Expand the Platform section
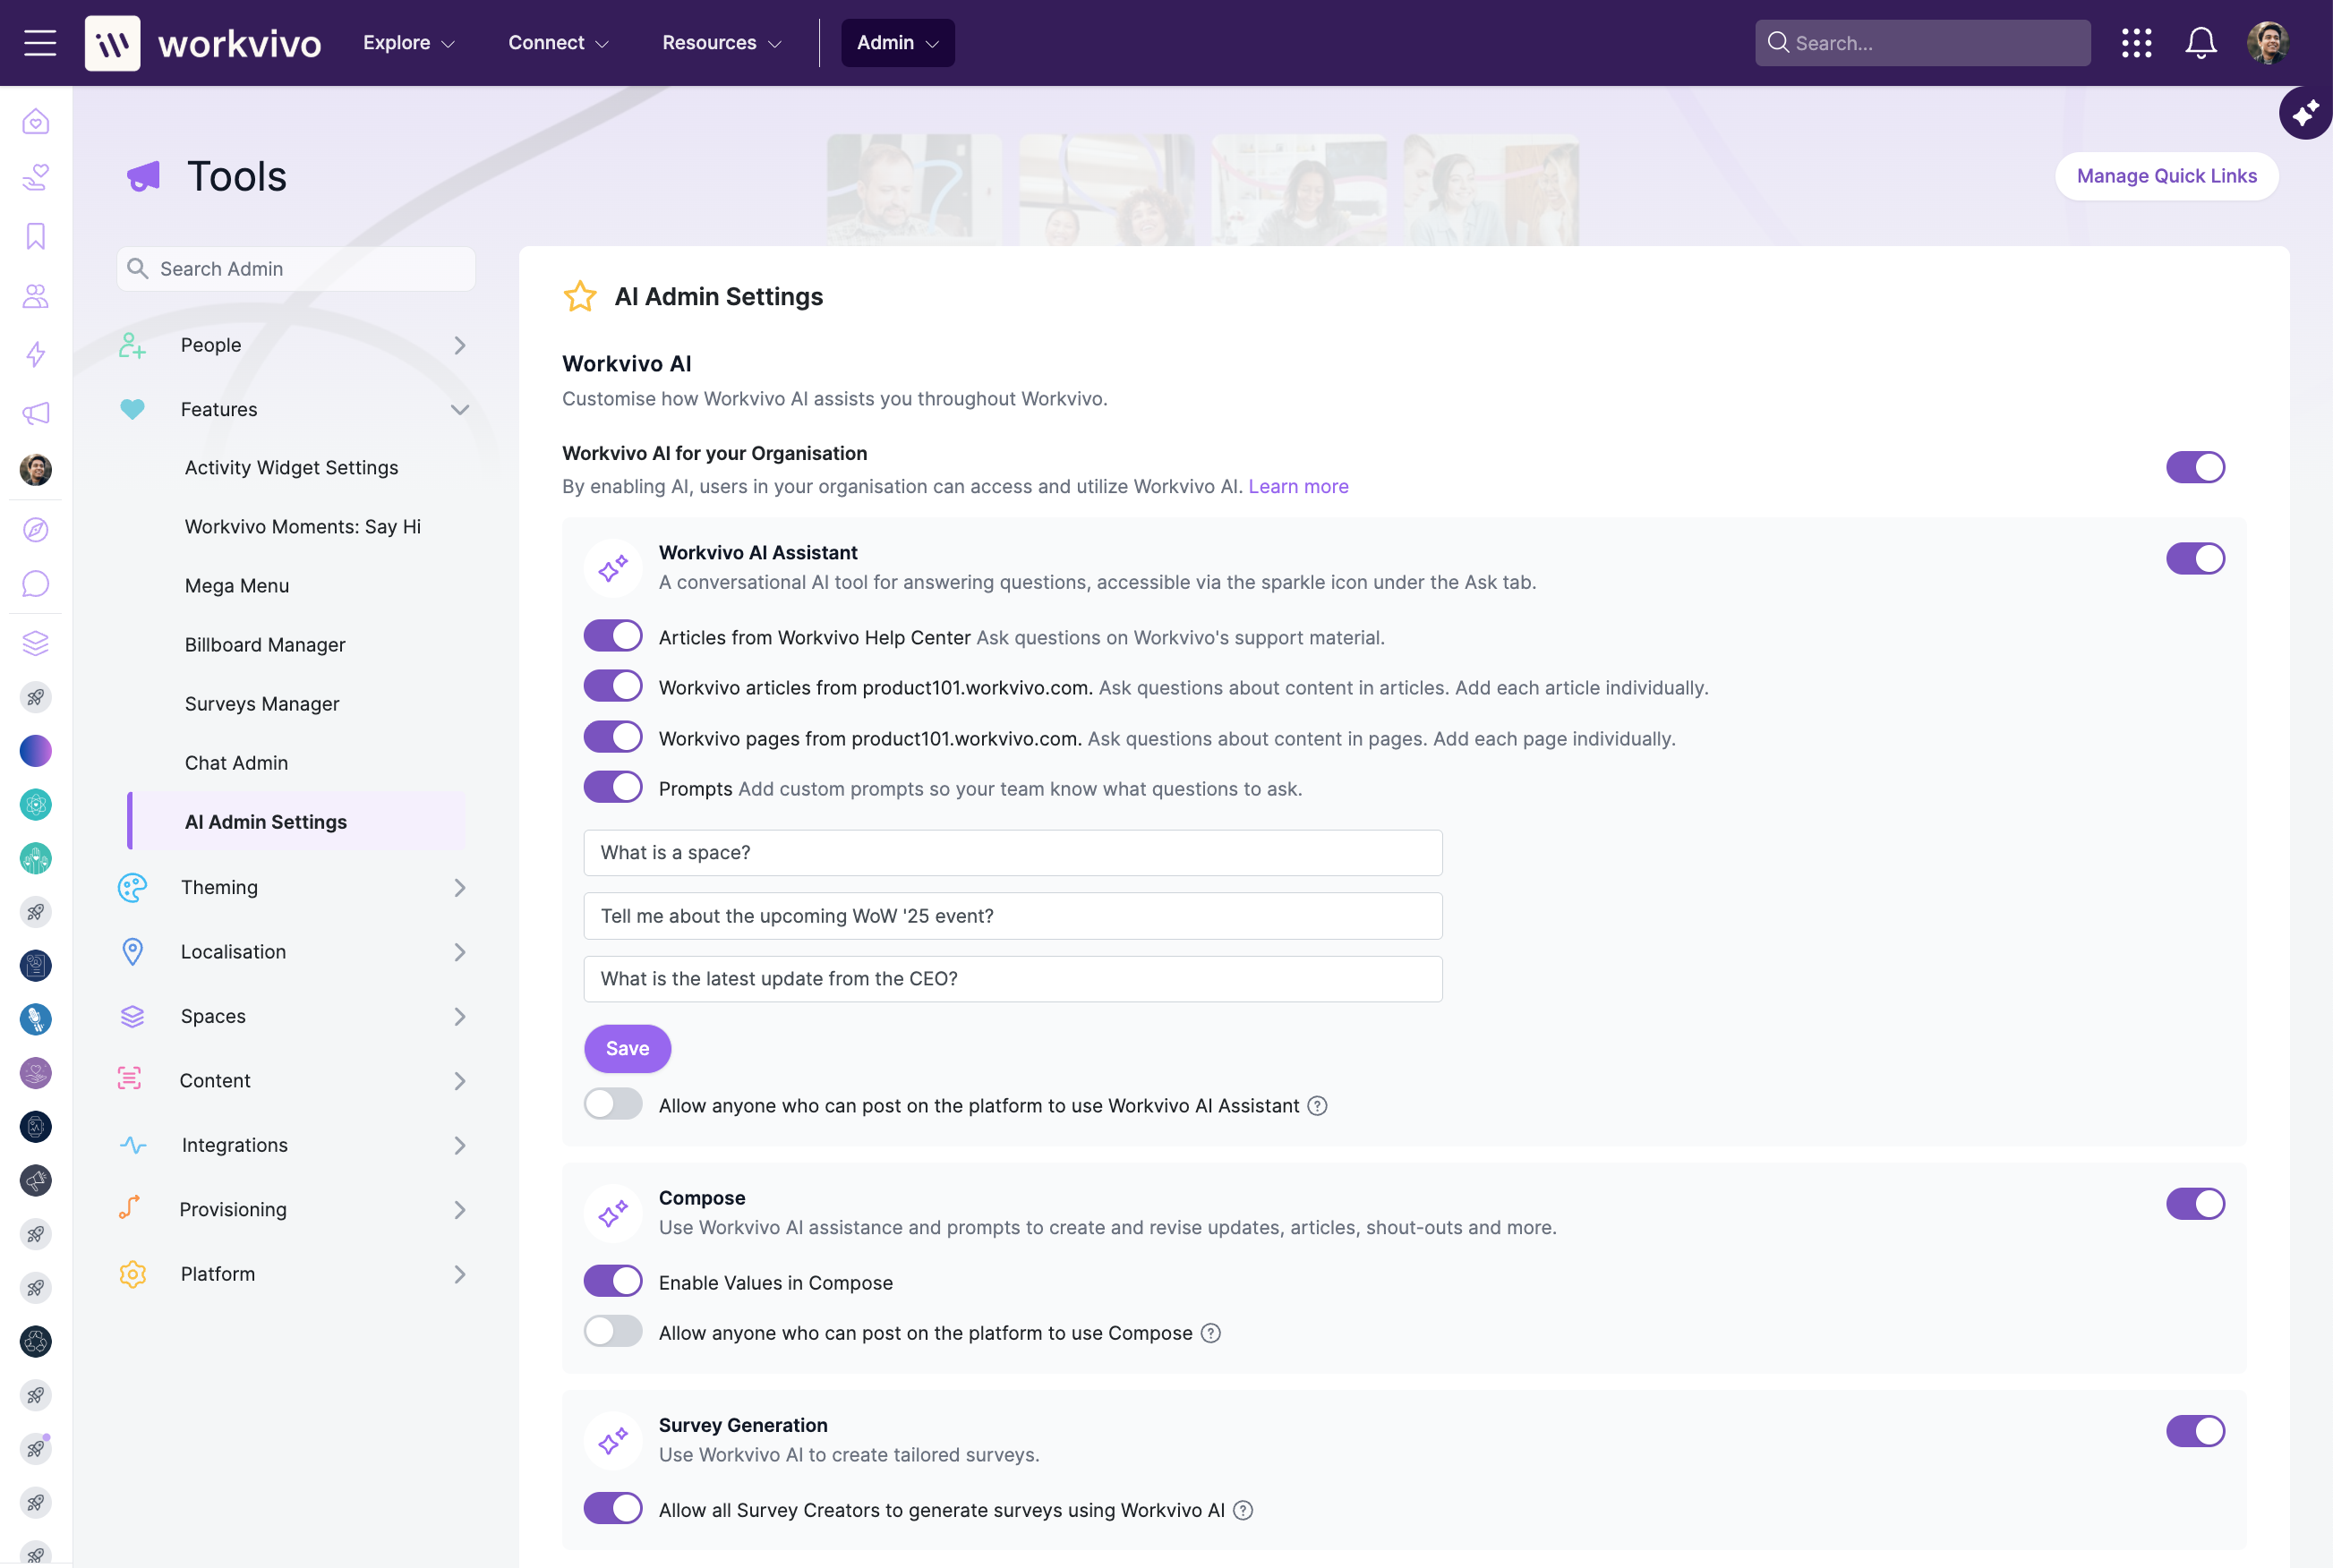 pyautogui.click(x=293, y=1275)
